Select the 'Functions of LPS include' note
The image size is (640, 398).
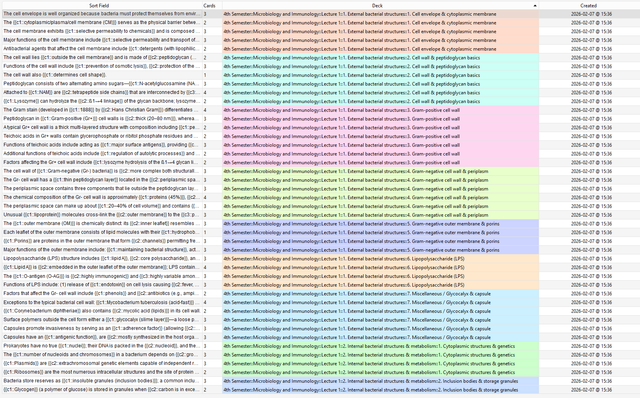coord(320,285)
